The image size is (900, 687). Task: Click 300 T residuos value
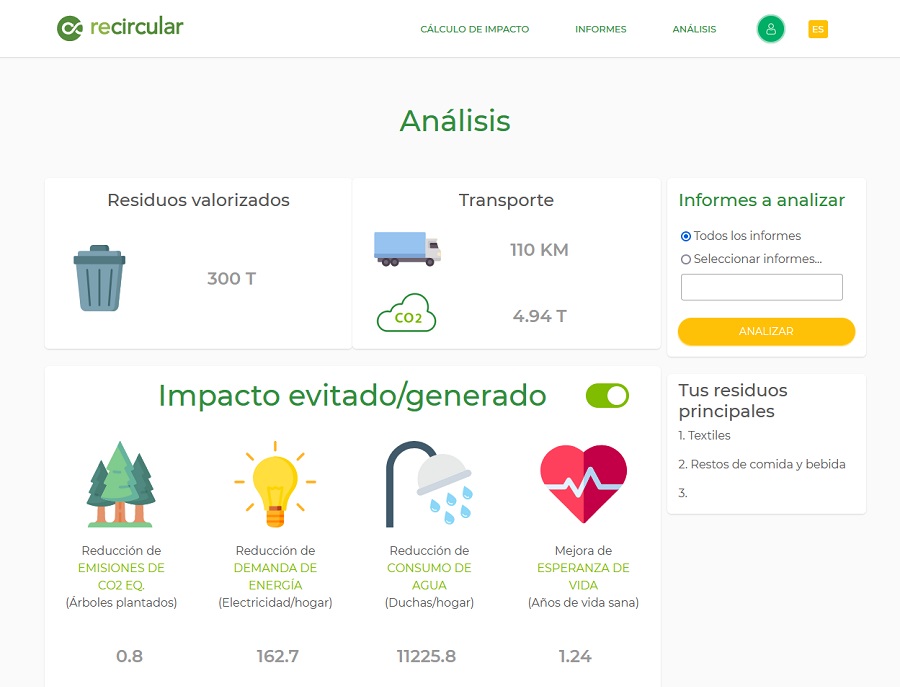click(231, 278)
